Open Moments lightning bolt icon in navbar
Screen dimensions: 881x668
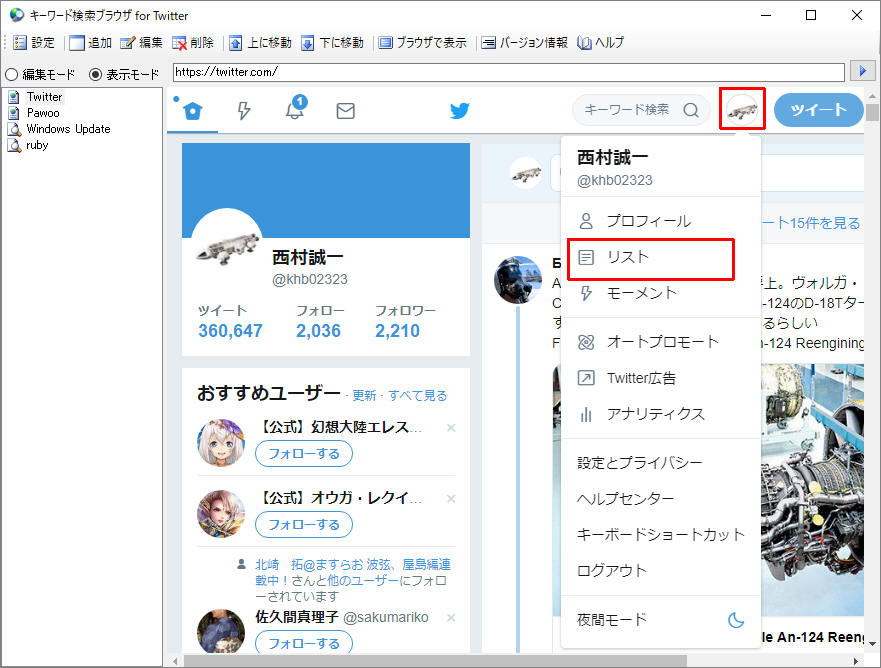pyautogui.click(x=243, y=111)
